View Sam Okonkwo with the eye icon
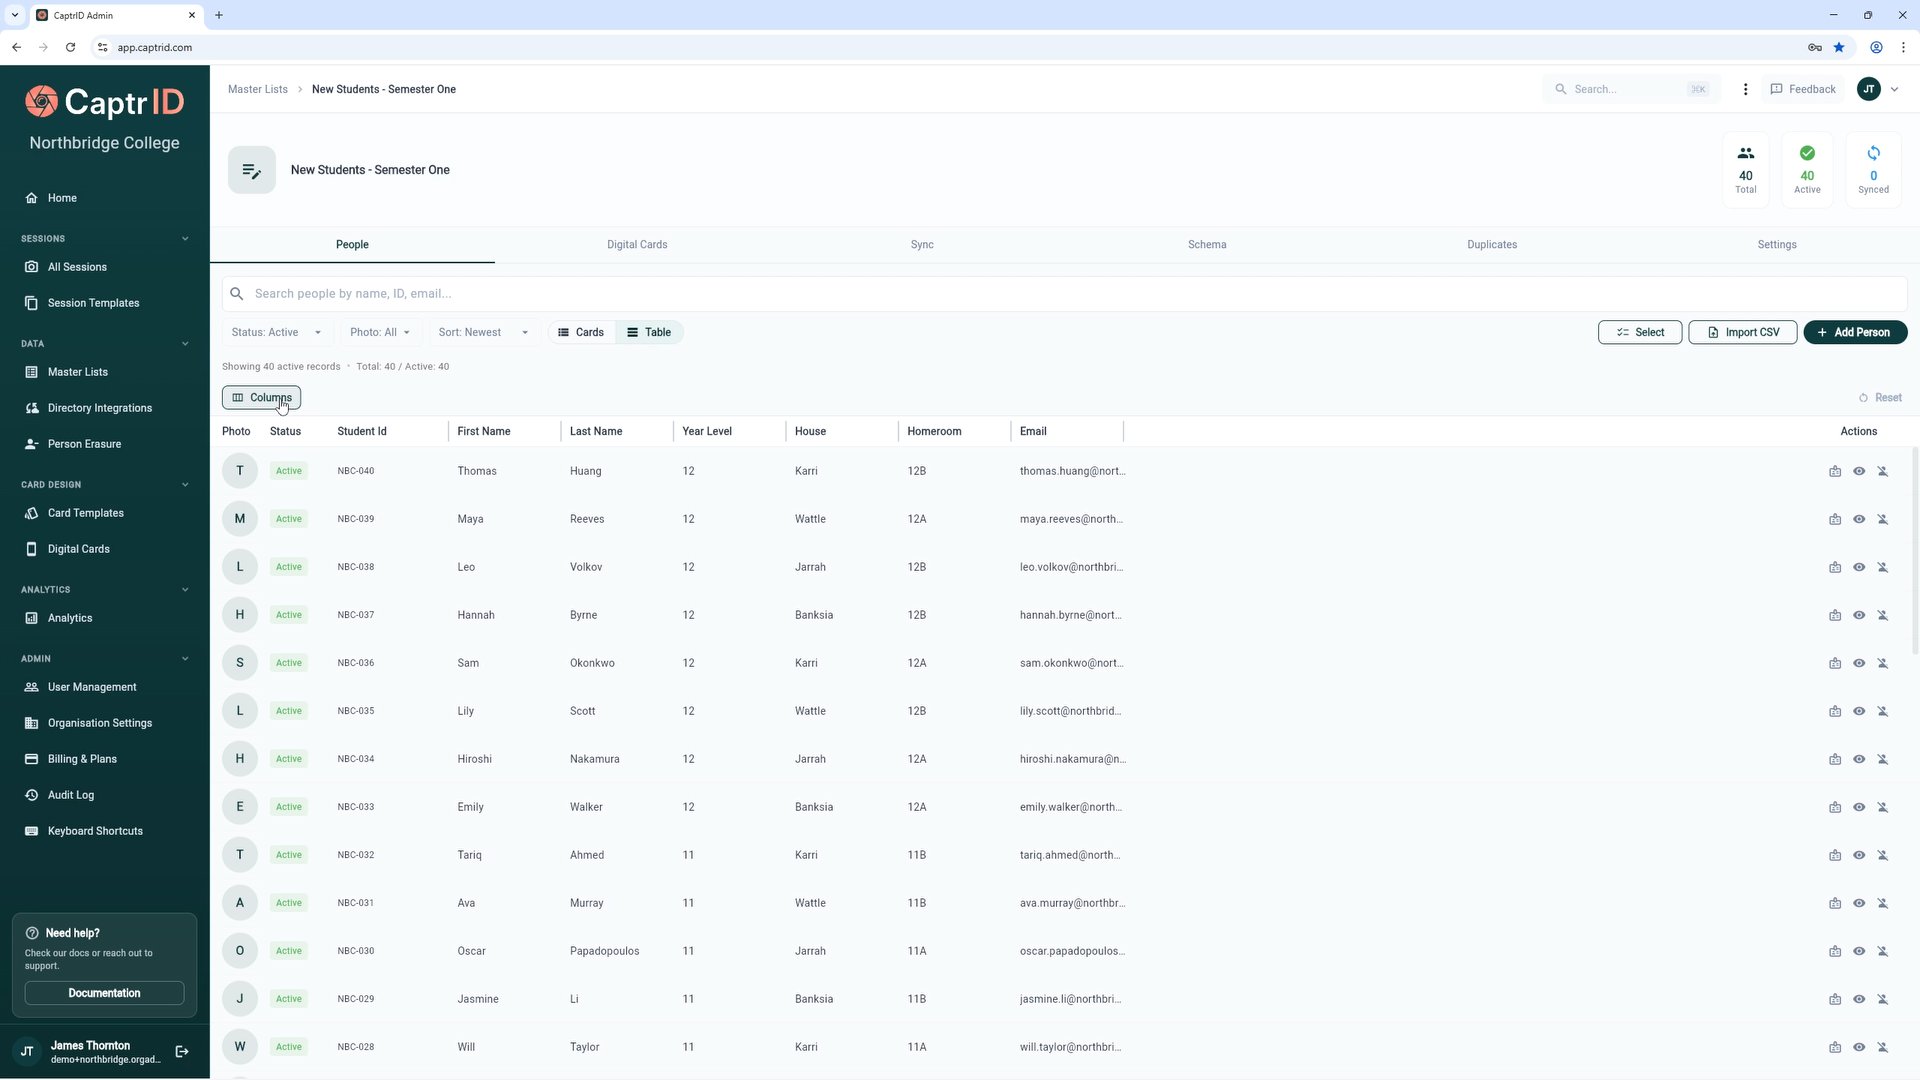1920x1080 pixels. pos(1858,663)
